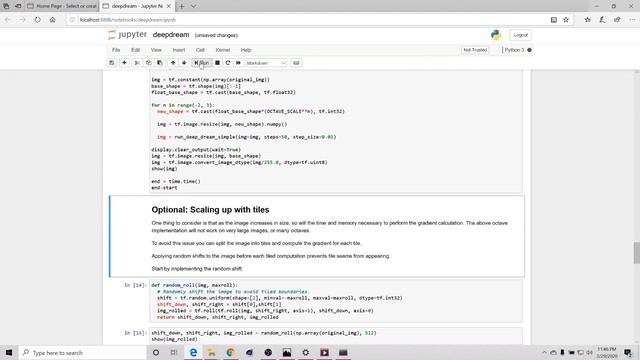Add this page to favorites
The width and height of the screenshot is (640, 360).
point(566,20)
